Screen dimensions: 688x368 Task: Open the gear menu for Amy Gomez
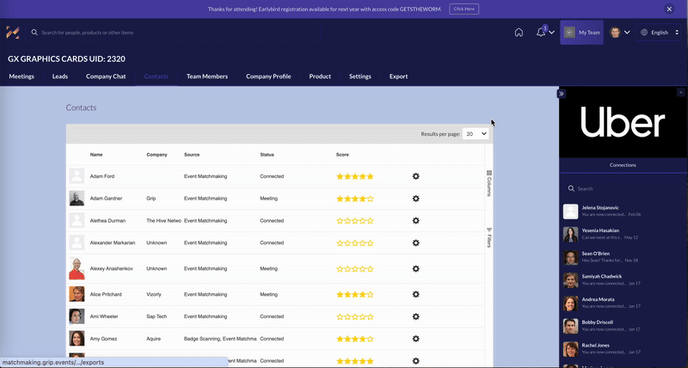click(x=416, y=339)
